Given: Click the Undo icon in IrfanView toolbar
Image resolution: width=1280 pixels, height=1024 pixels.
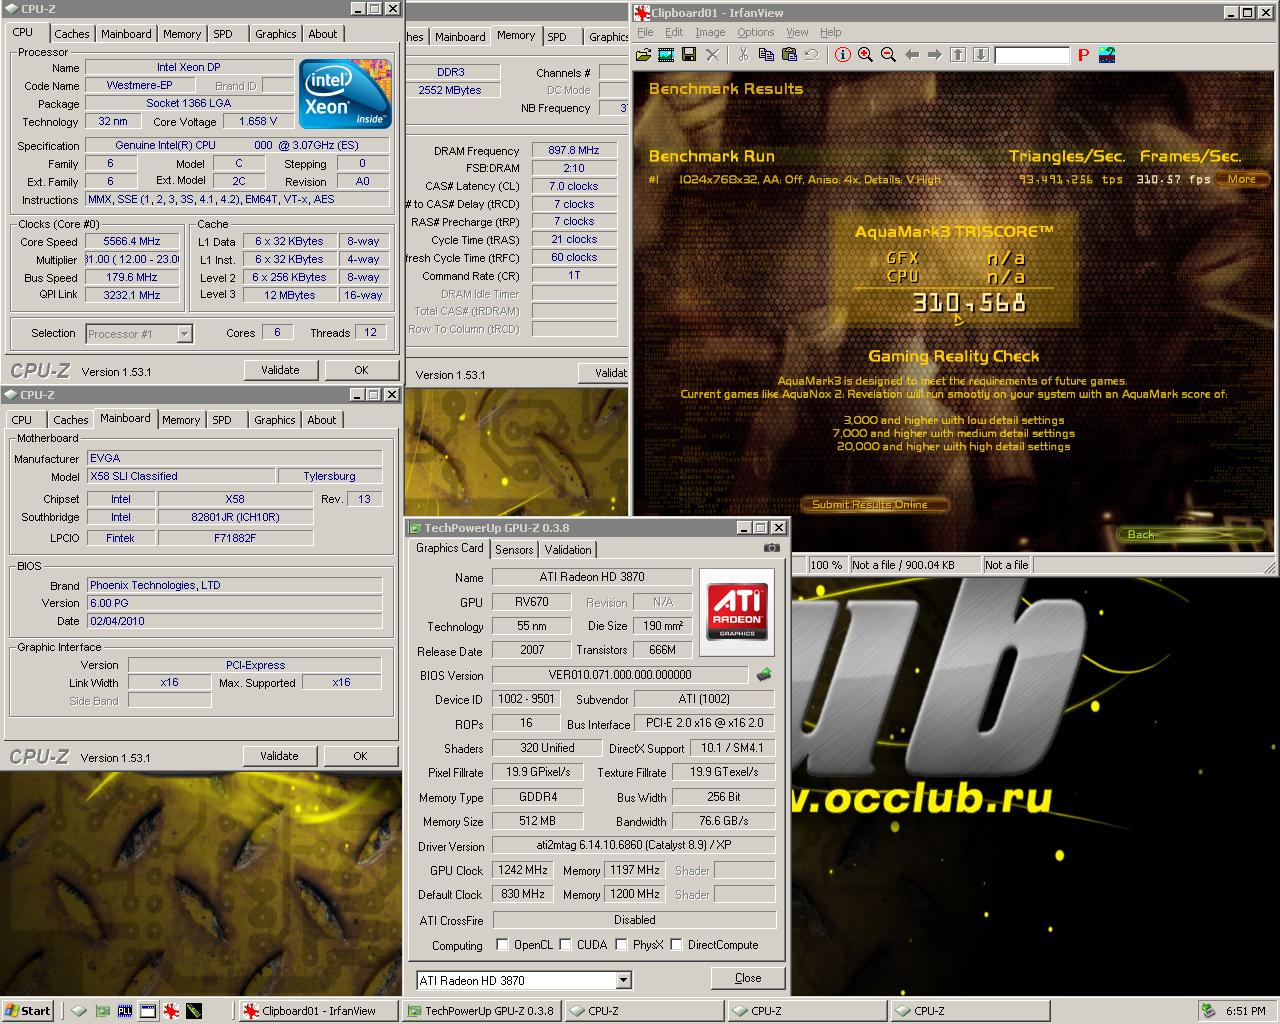Looking at the screenshot, I should click(x=812, y=55).
